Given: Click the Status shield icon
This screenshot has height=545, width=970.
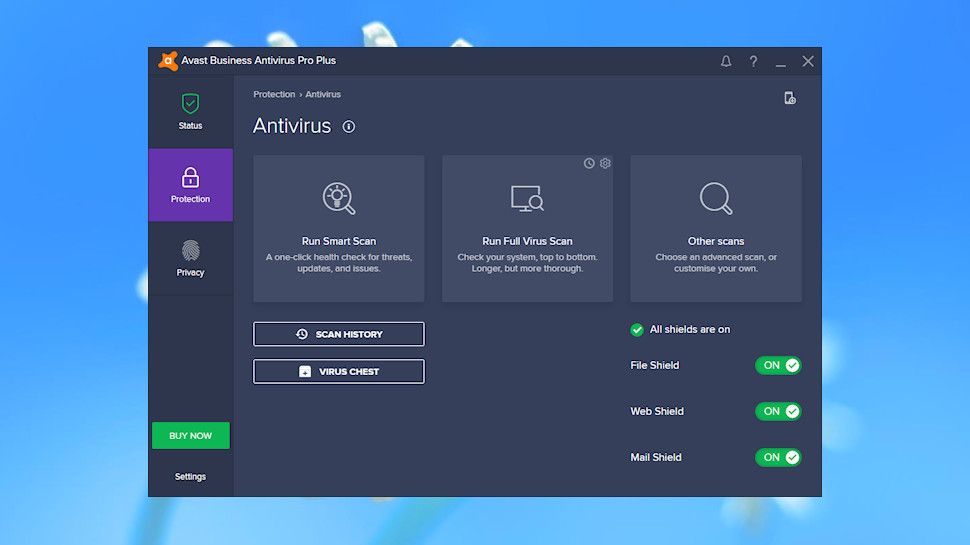Looking at the screenshot, I should 191,103.
